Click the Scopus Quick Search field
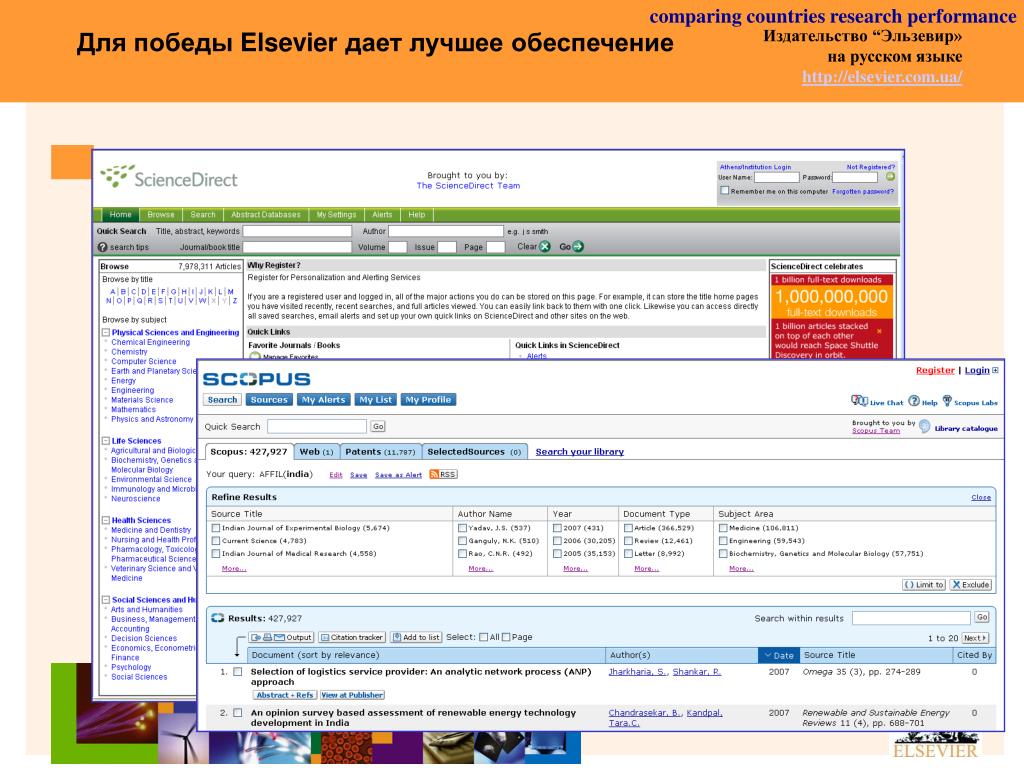1024x768 pixels. point(317,426)
